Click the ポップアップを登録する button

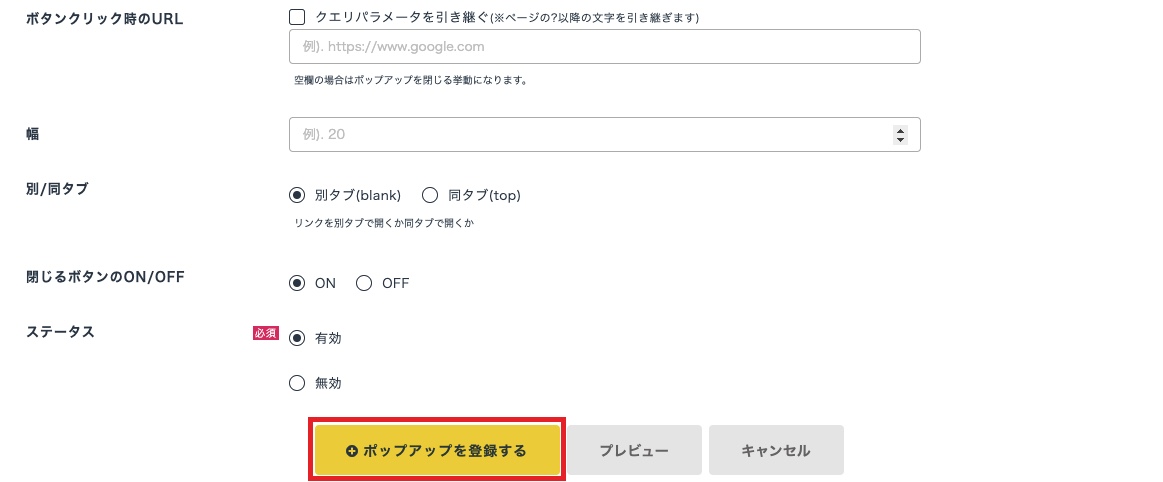pos(437,450)
